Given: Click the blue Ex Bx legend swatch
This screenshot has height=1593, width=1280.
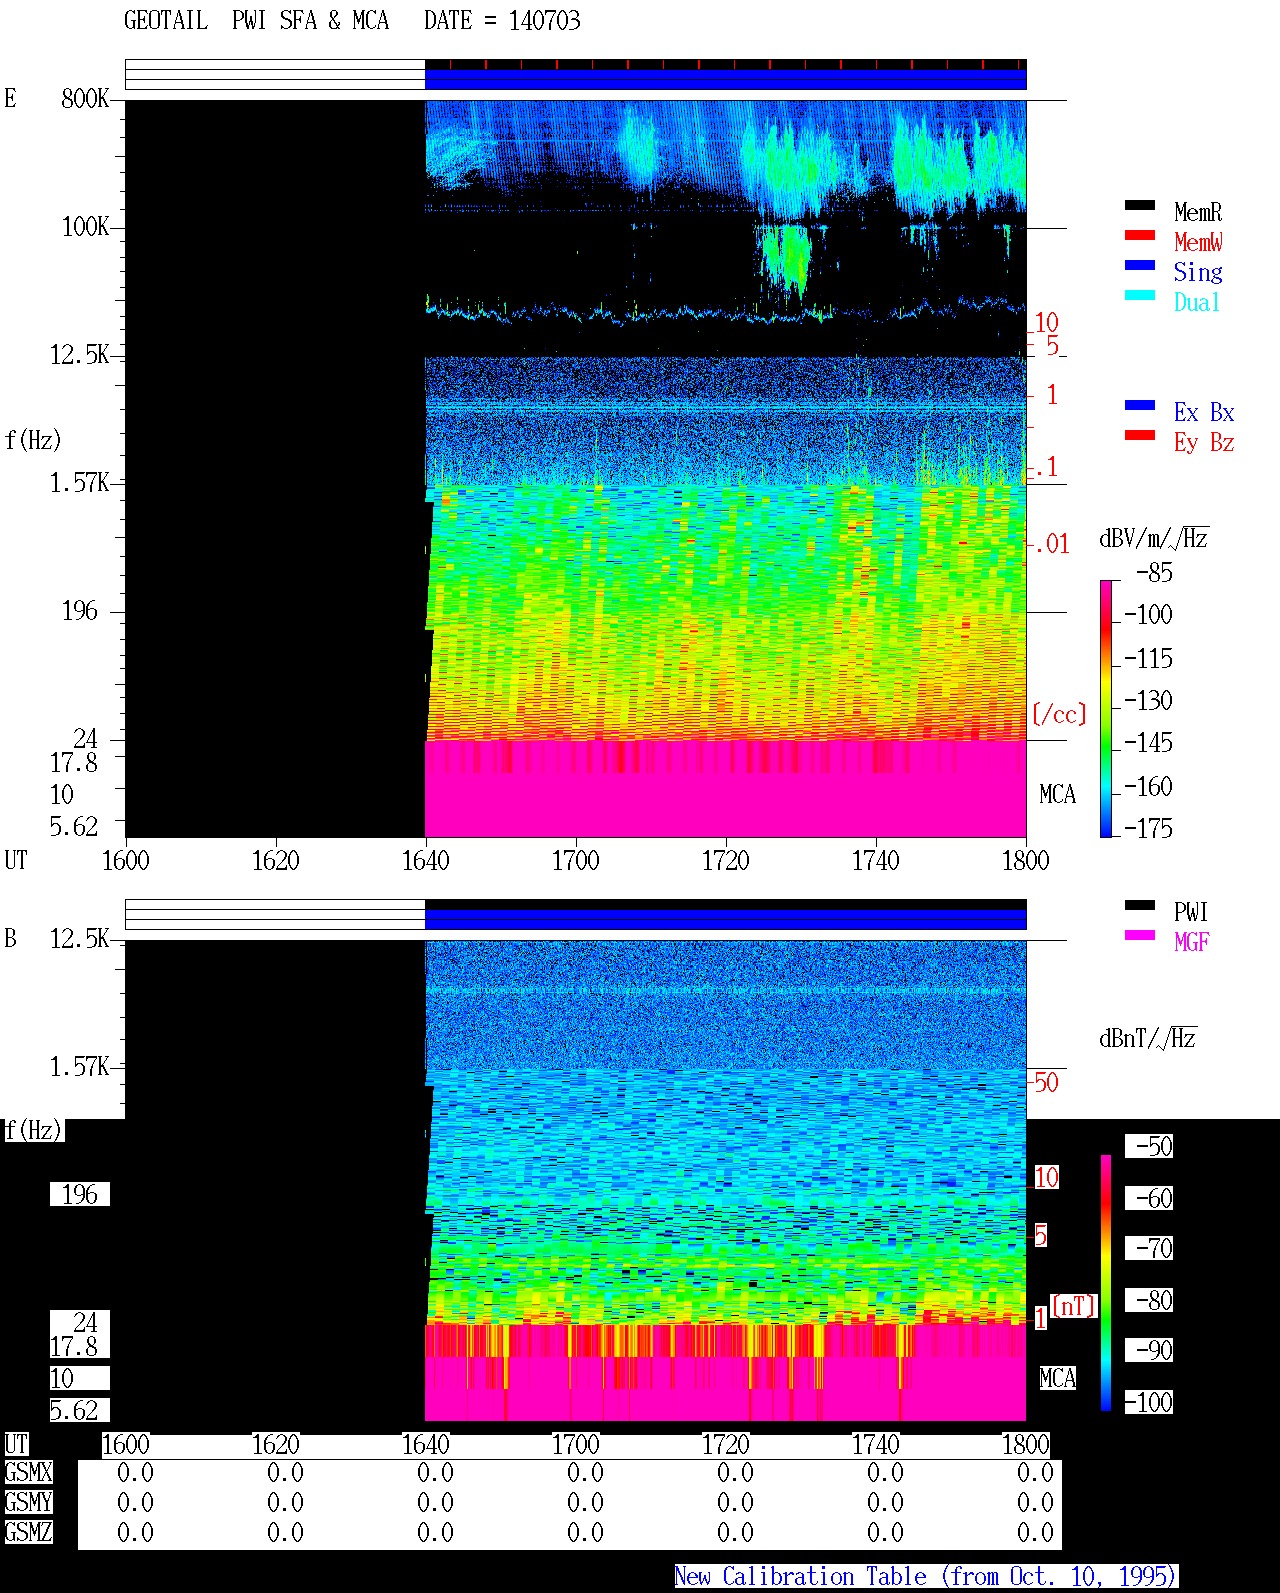Looking at the screenshot, I should pyautogui.click(x=1140, y=405).
